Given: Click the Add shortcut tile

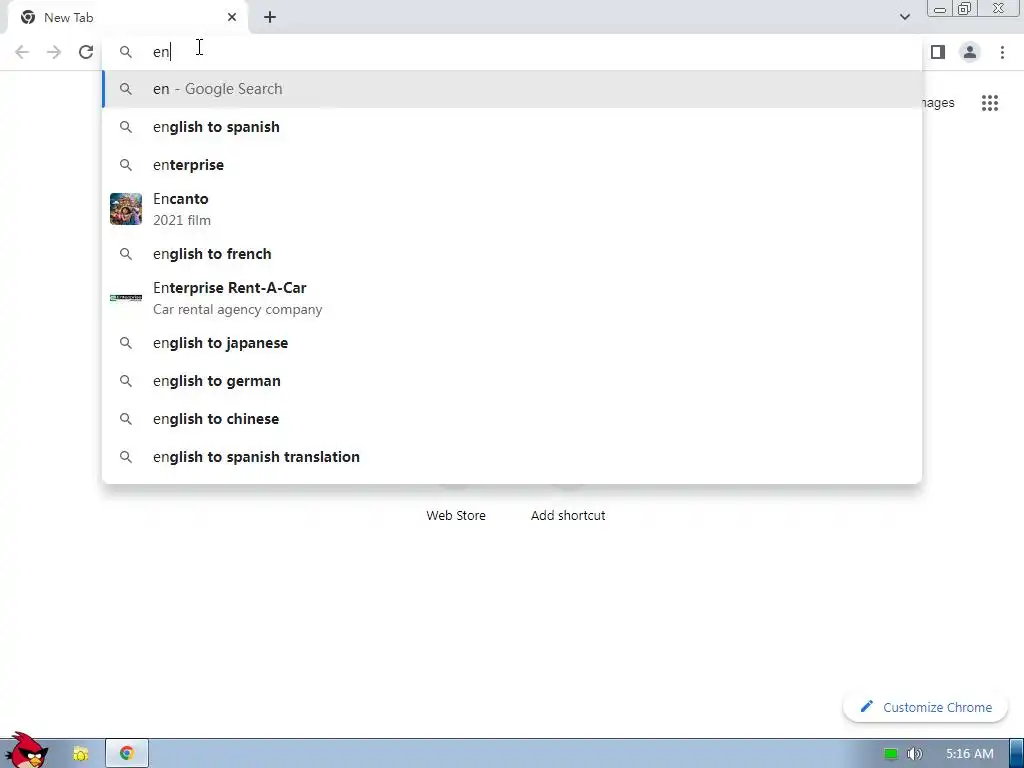Looking at the screenshot, I should click(x=568, y=515).
